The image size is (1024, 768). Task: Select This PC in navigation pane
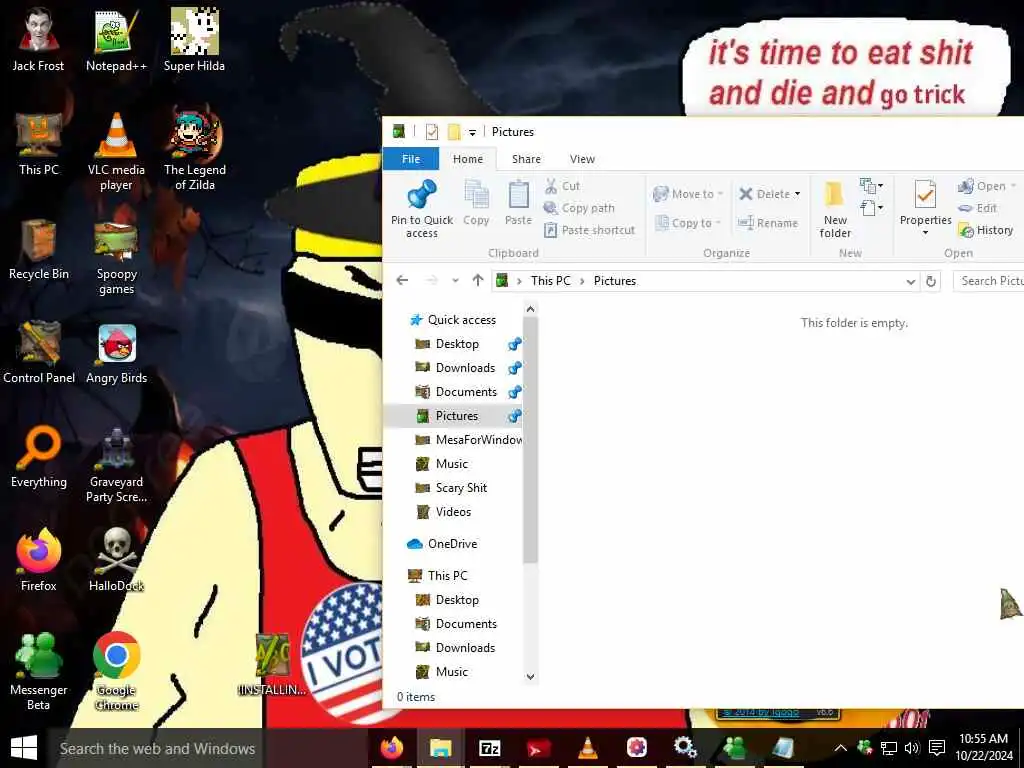click(447, 575)
